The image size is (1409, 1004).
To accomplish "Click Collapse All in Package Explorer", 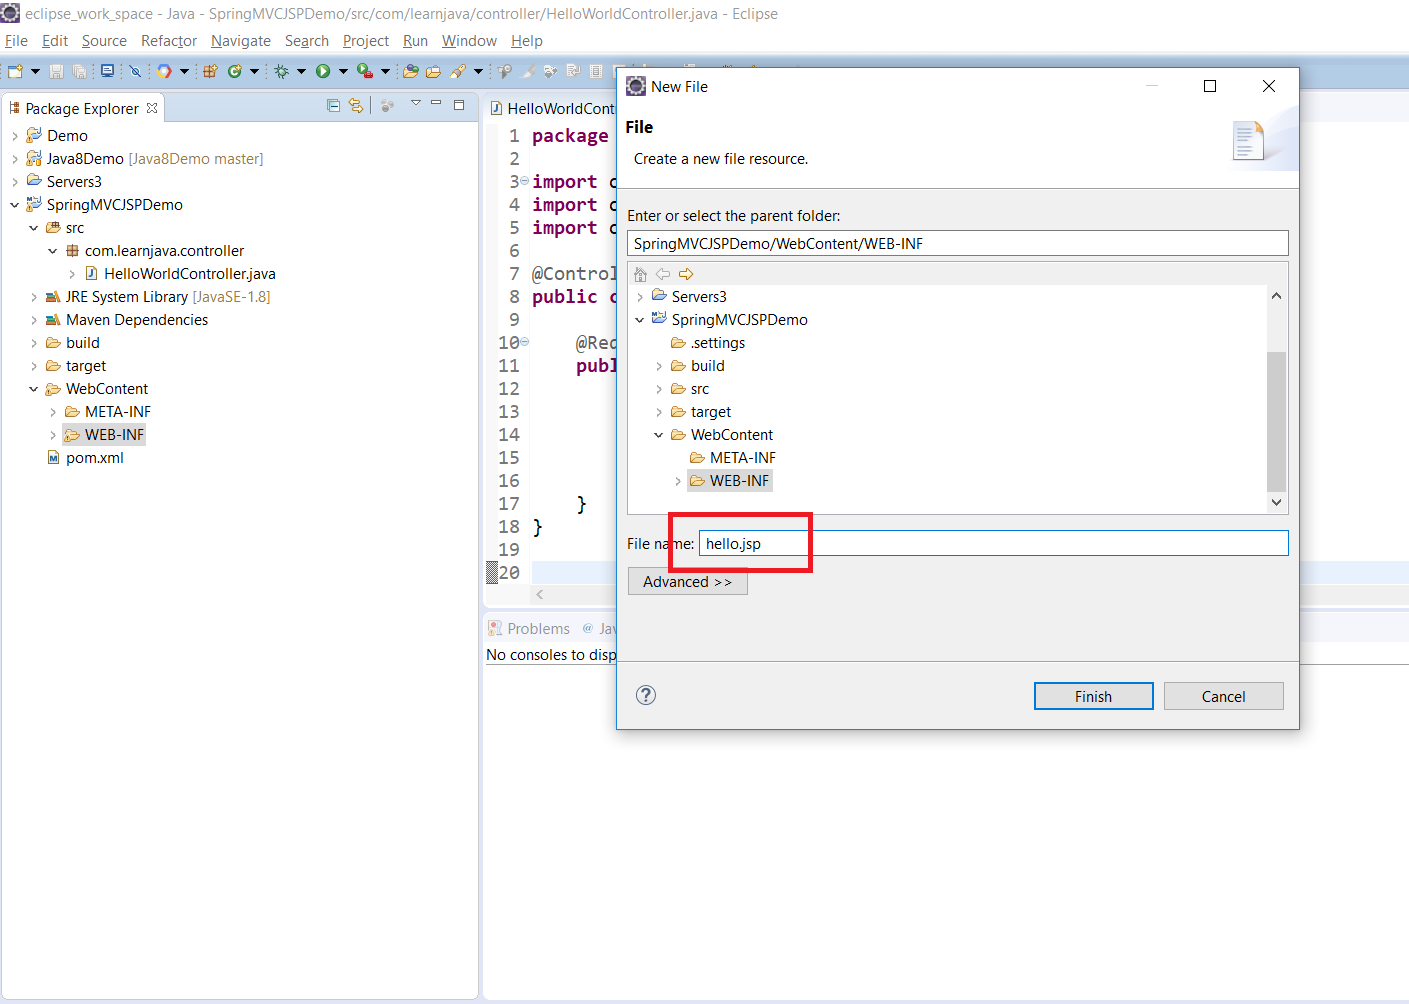I will [x=334, y=105].
